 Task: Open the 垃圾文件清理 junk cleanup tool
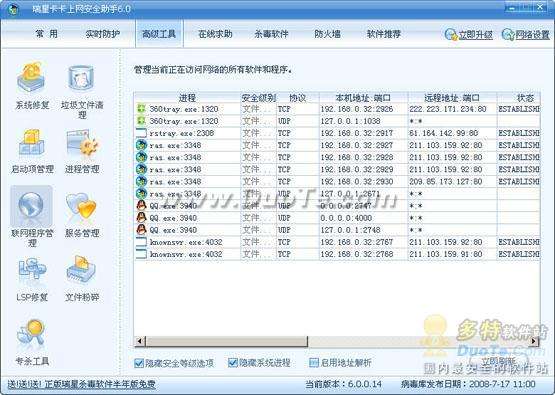(81, 77)
